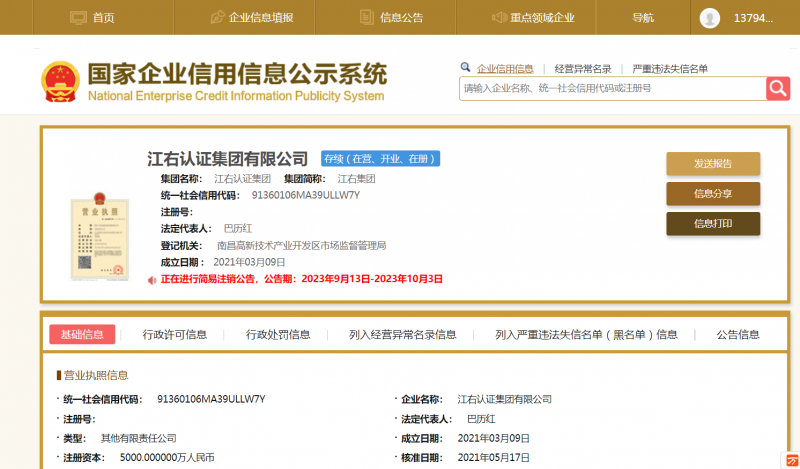Image resolution: width=800 pixels, height=469 pixels.
Task: Click the 国家企业信用信息公示系统 site title
Action: pyautogui.click(x=237, y=75)
